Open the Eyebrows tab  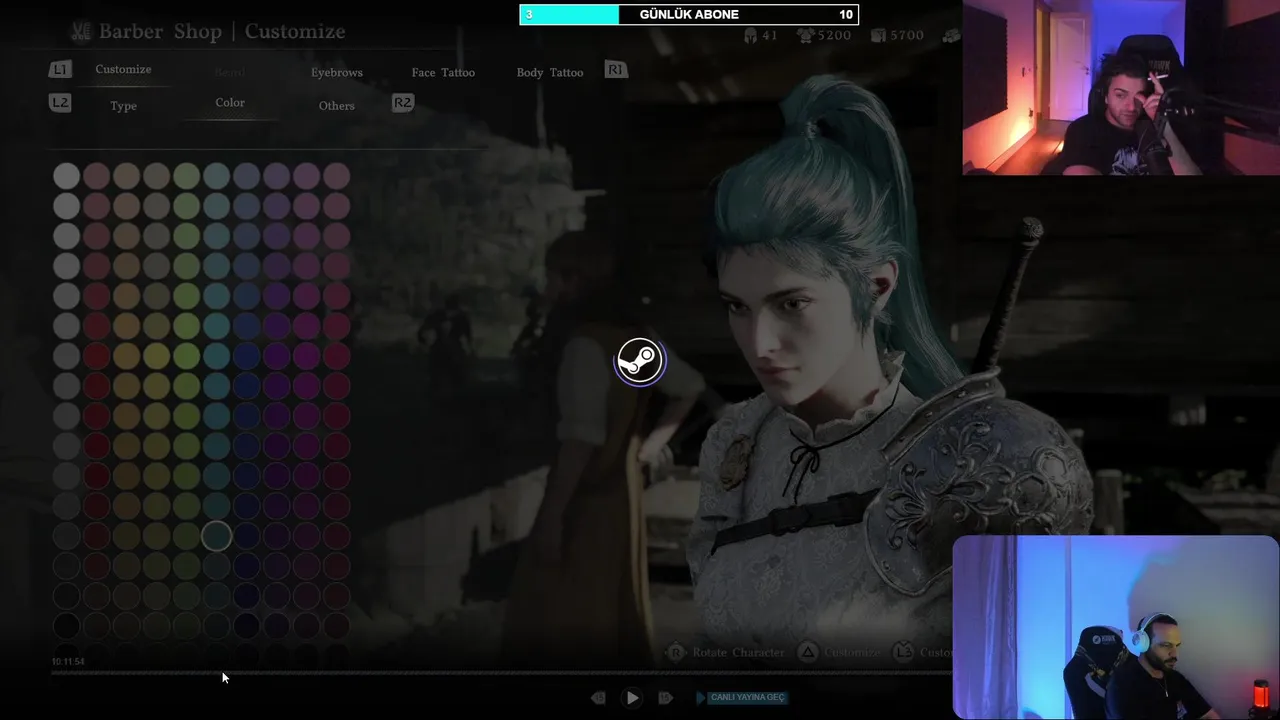tap(337, 72)
